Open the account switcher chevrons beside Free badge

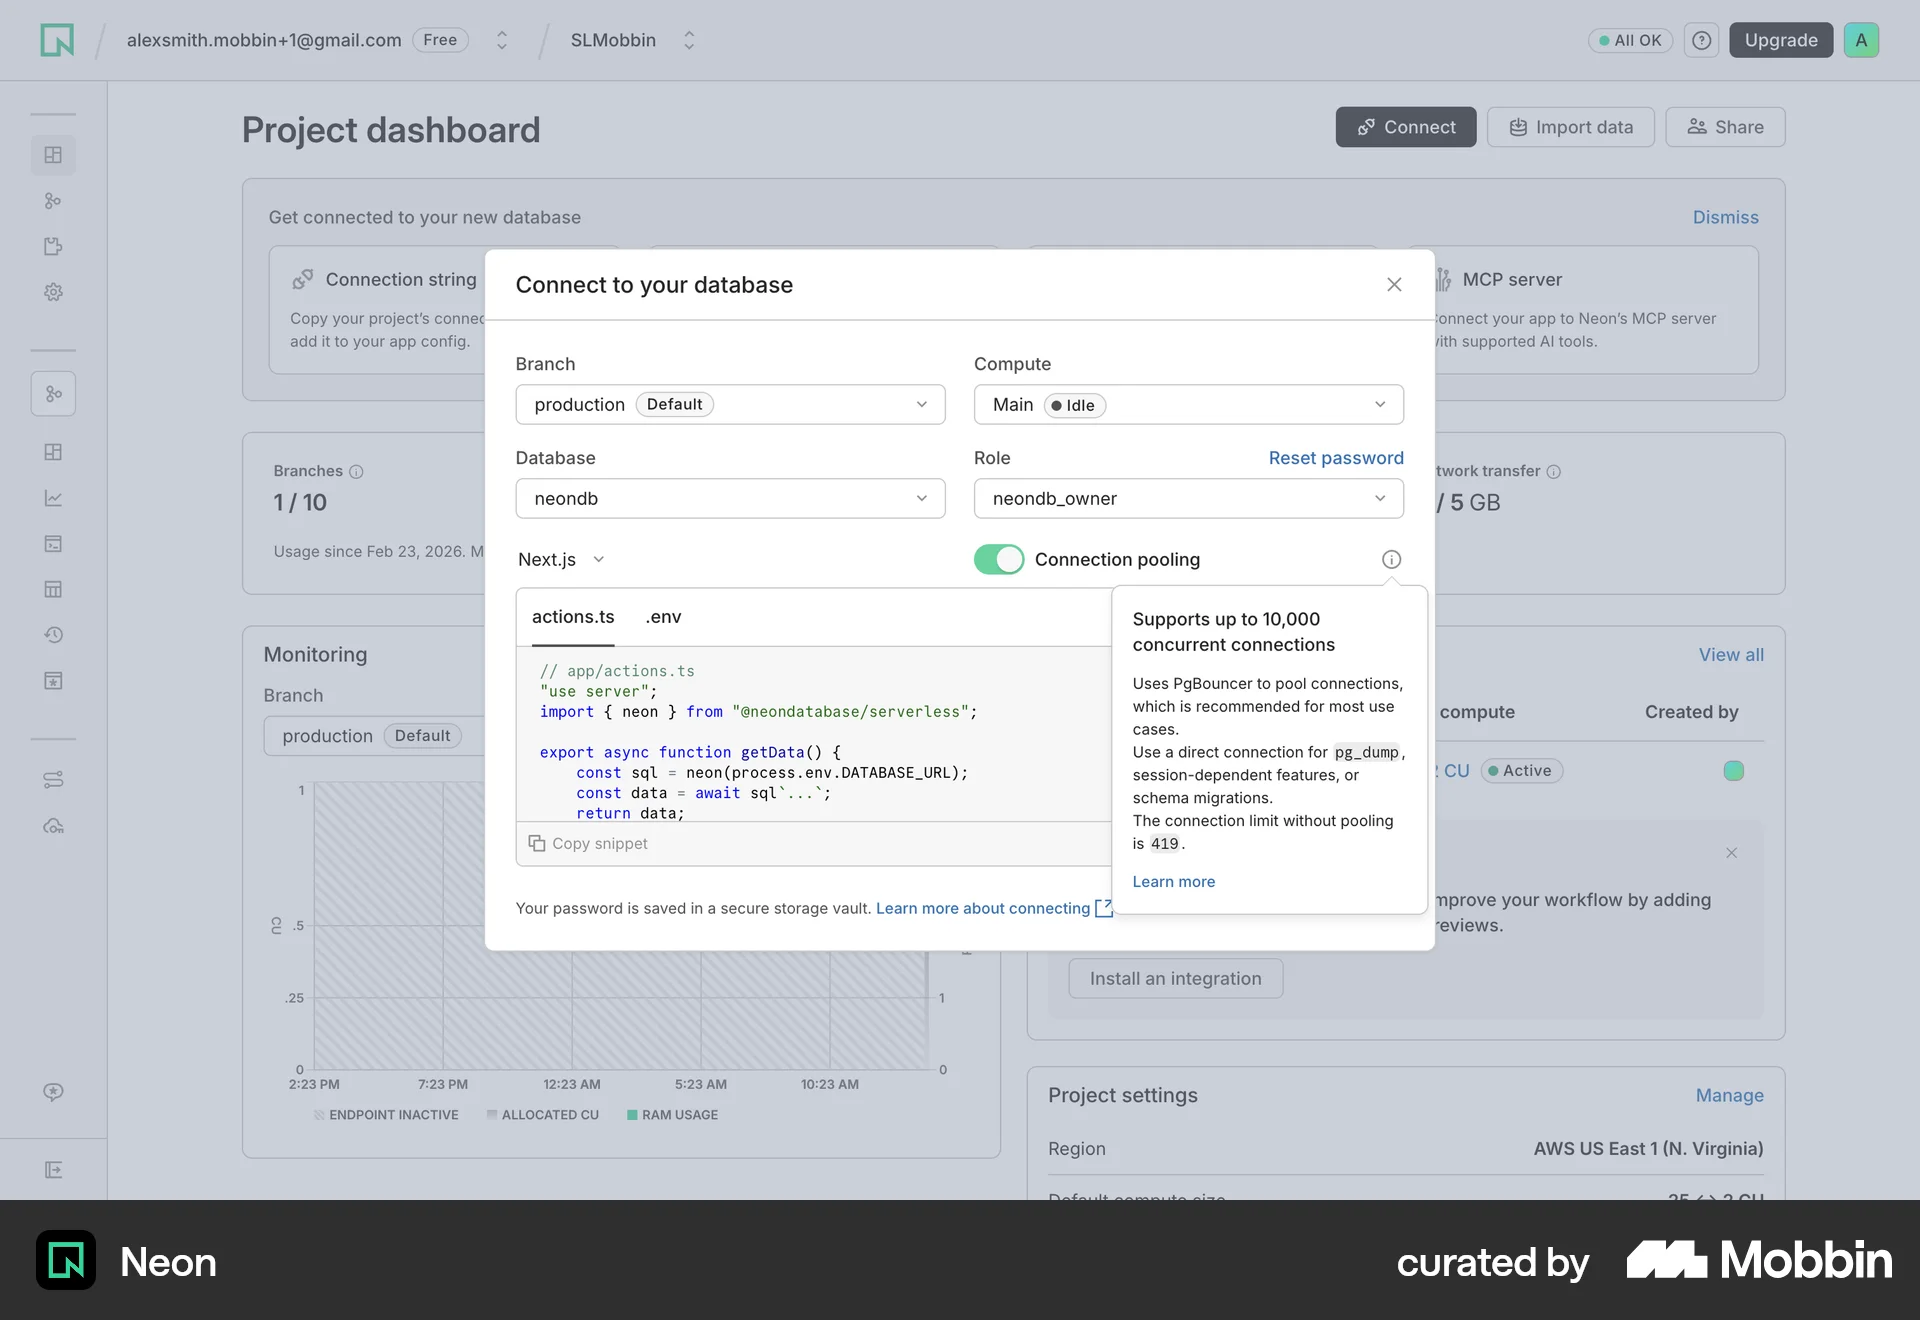[502, 40]
